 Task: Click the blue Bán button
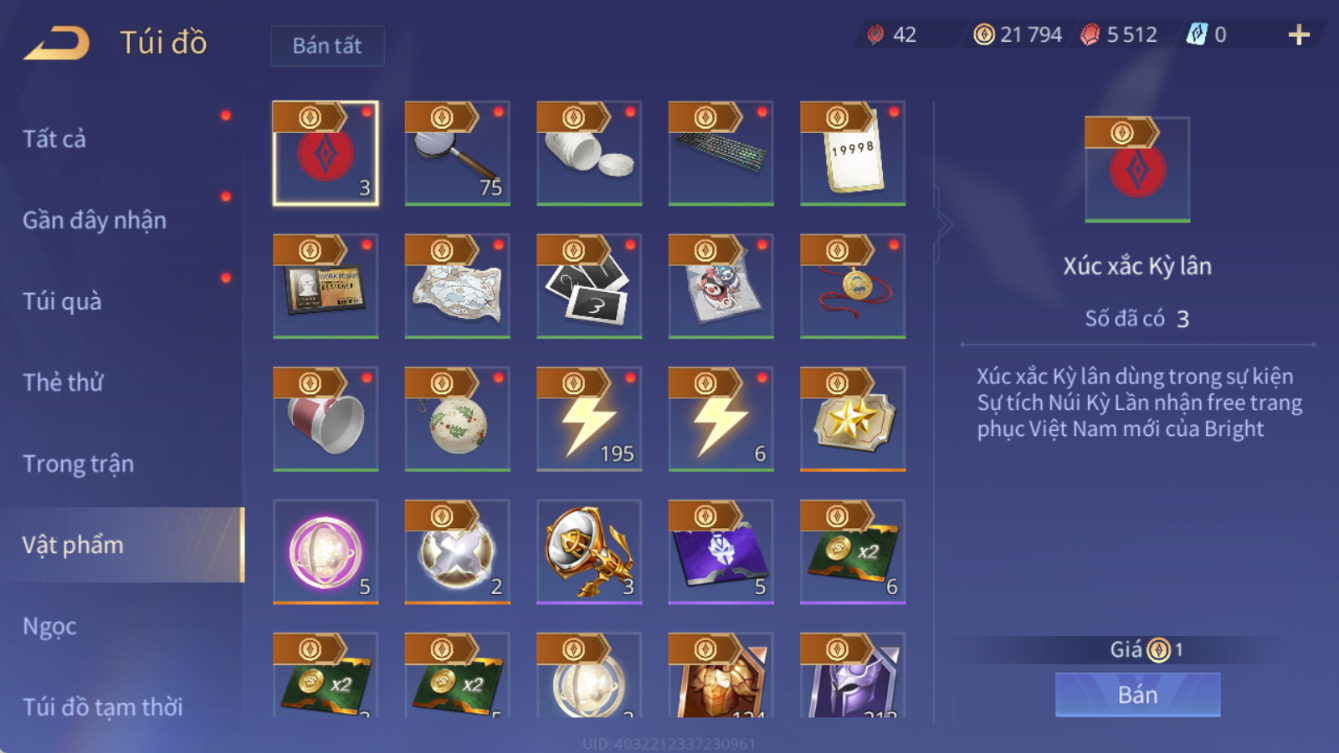click(1138, 694)
